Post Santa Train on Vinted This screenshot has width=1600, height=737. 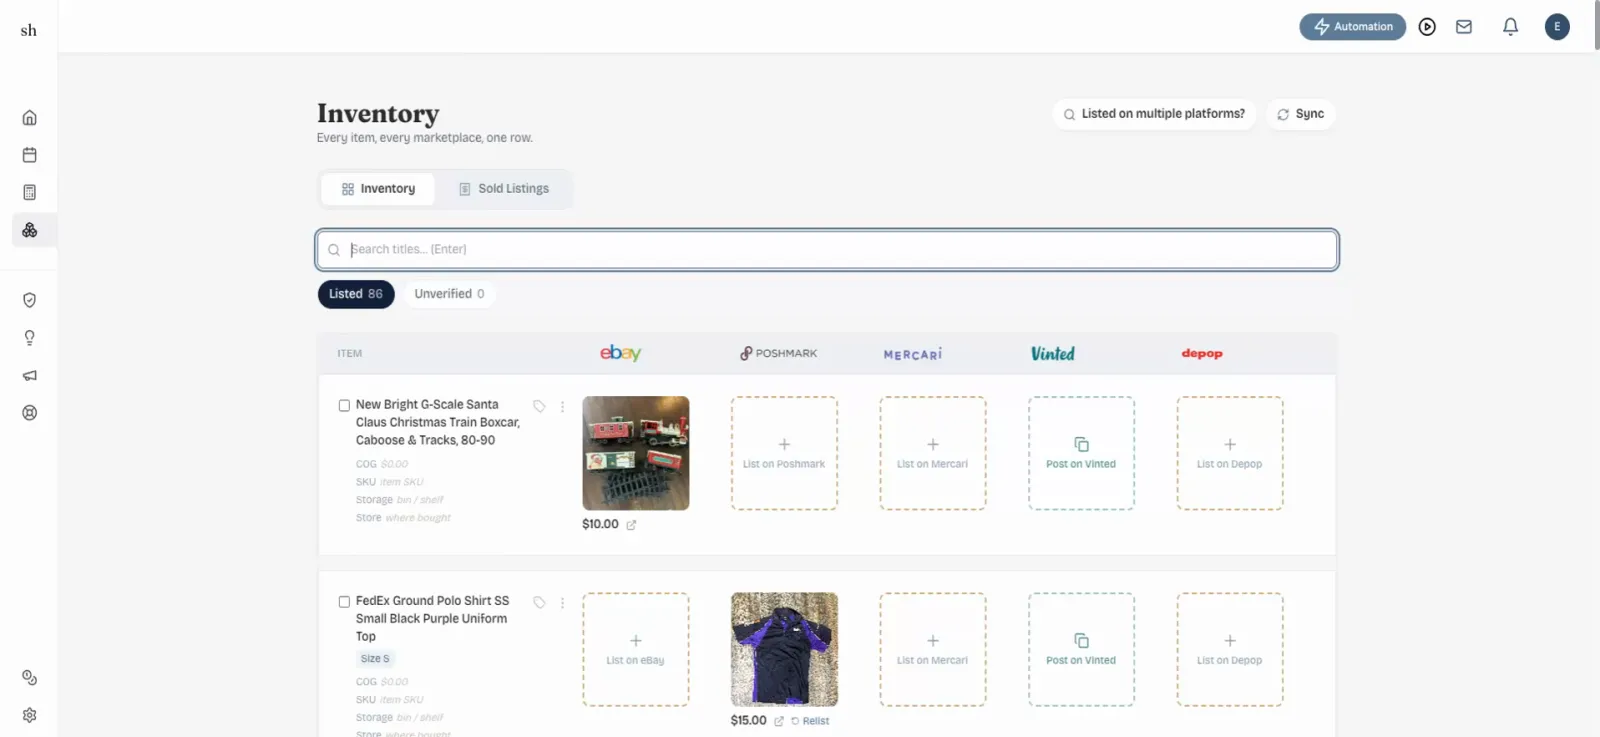[x=1081, y=453]
